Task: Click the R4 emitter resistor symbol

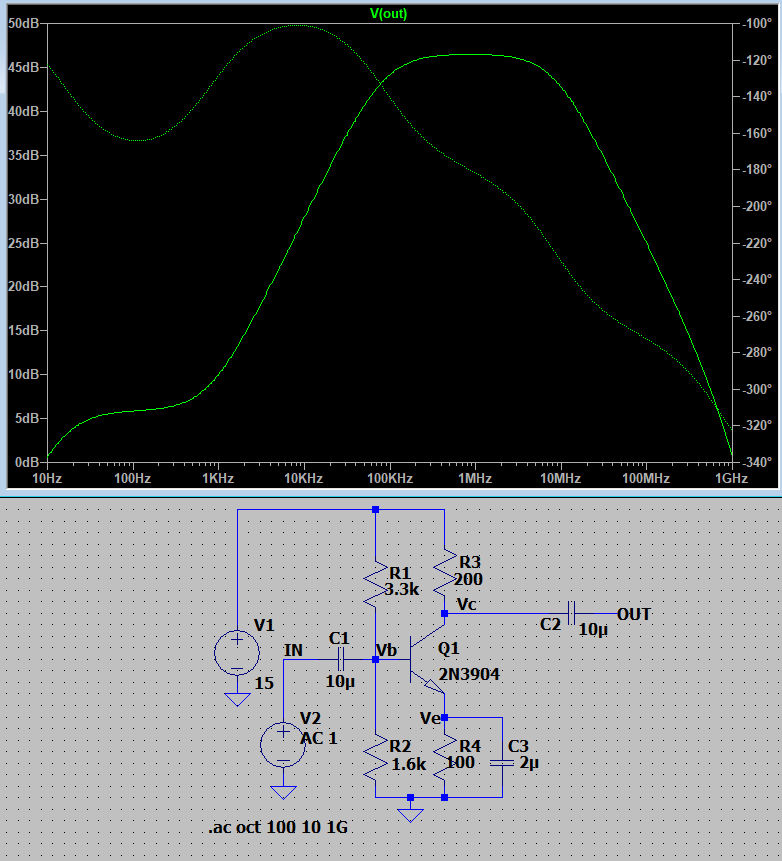Action: pyautogui.click(x=444, y=762)
